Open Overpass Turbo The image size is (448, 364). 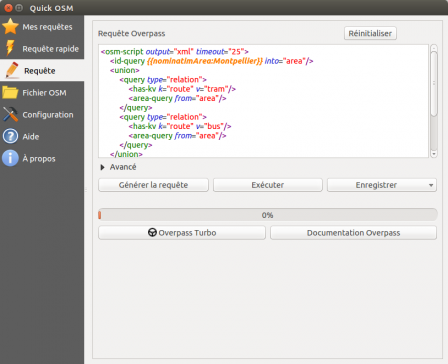pyautogui.click(x=182, y=233)
